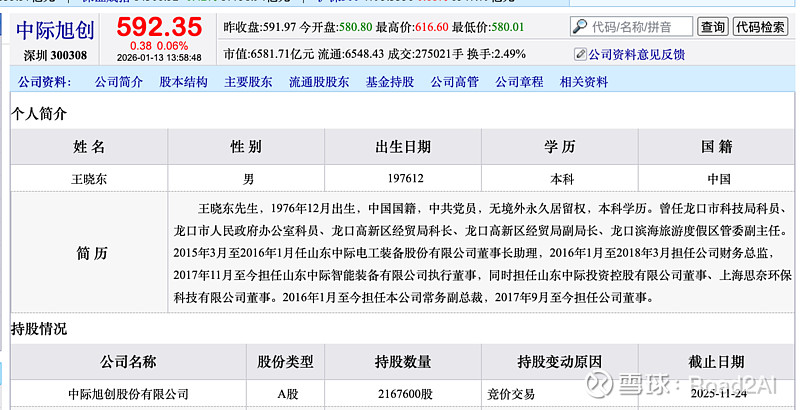Click 最高价 value 616.60
Screen dimensions: 800x410
click(x=432, y=27)
